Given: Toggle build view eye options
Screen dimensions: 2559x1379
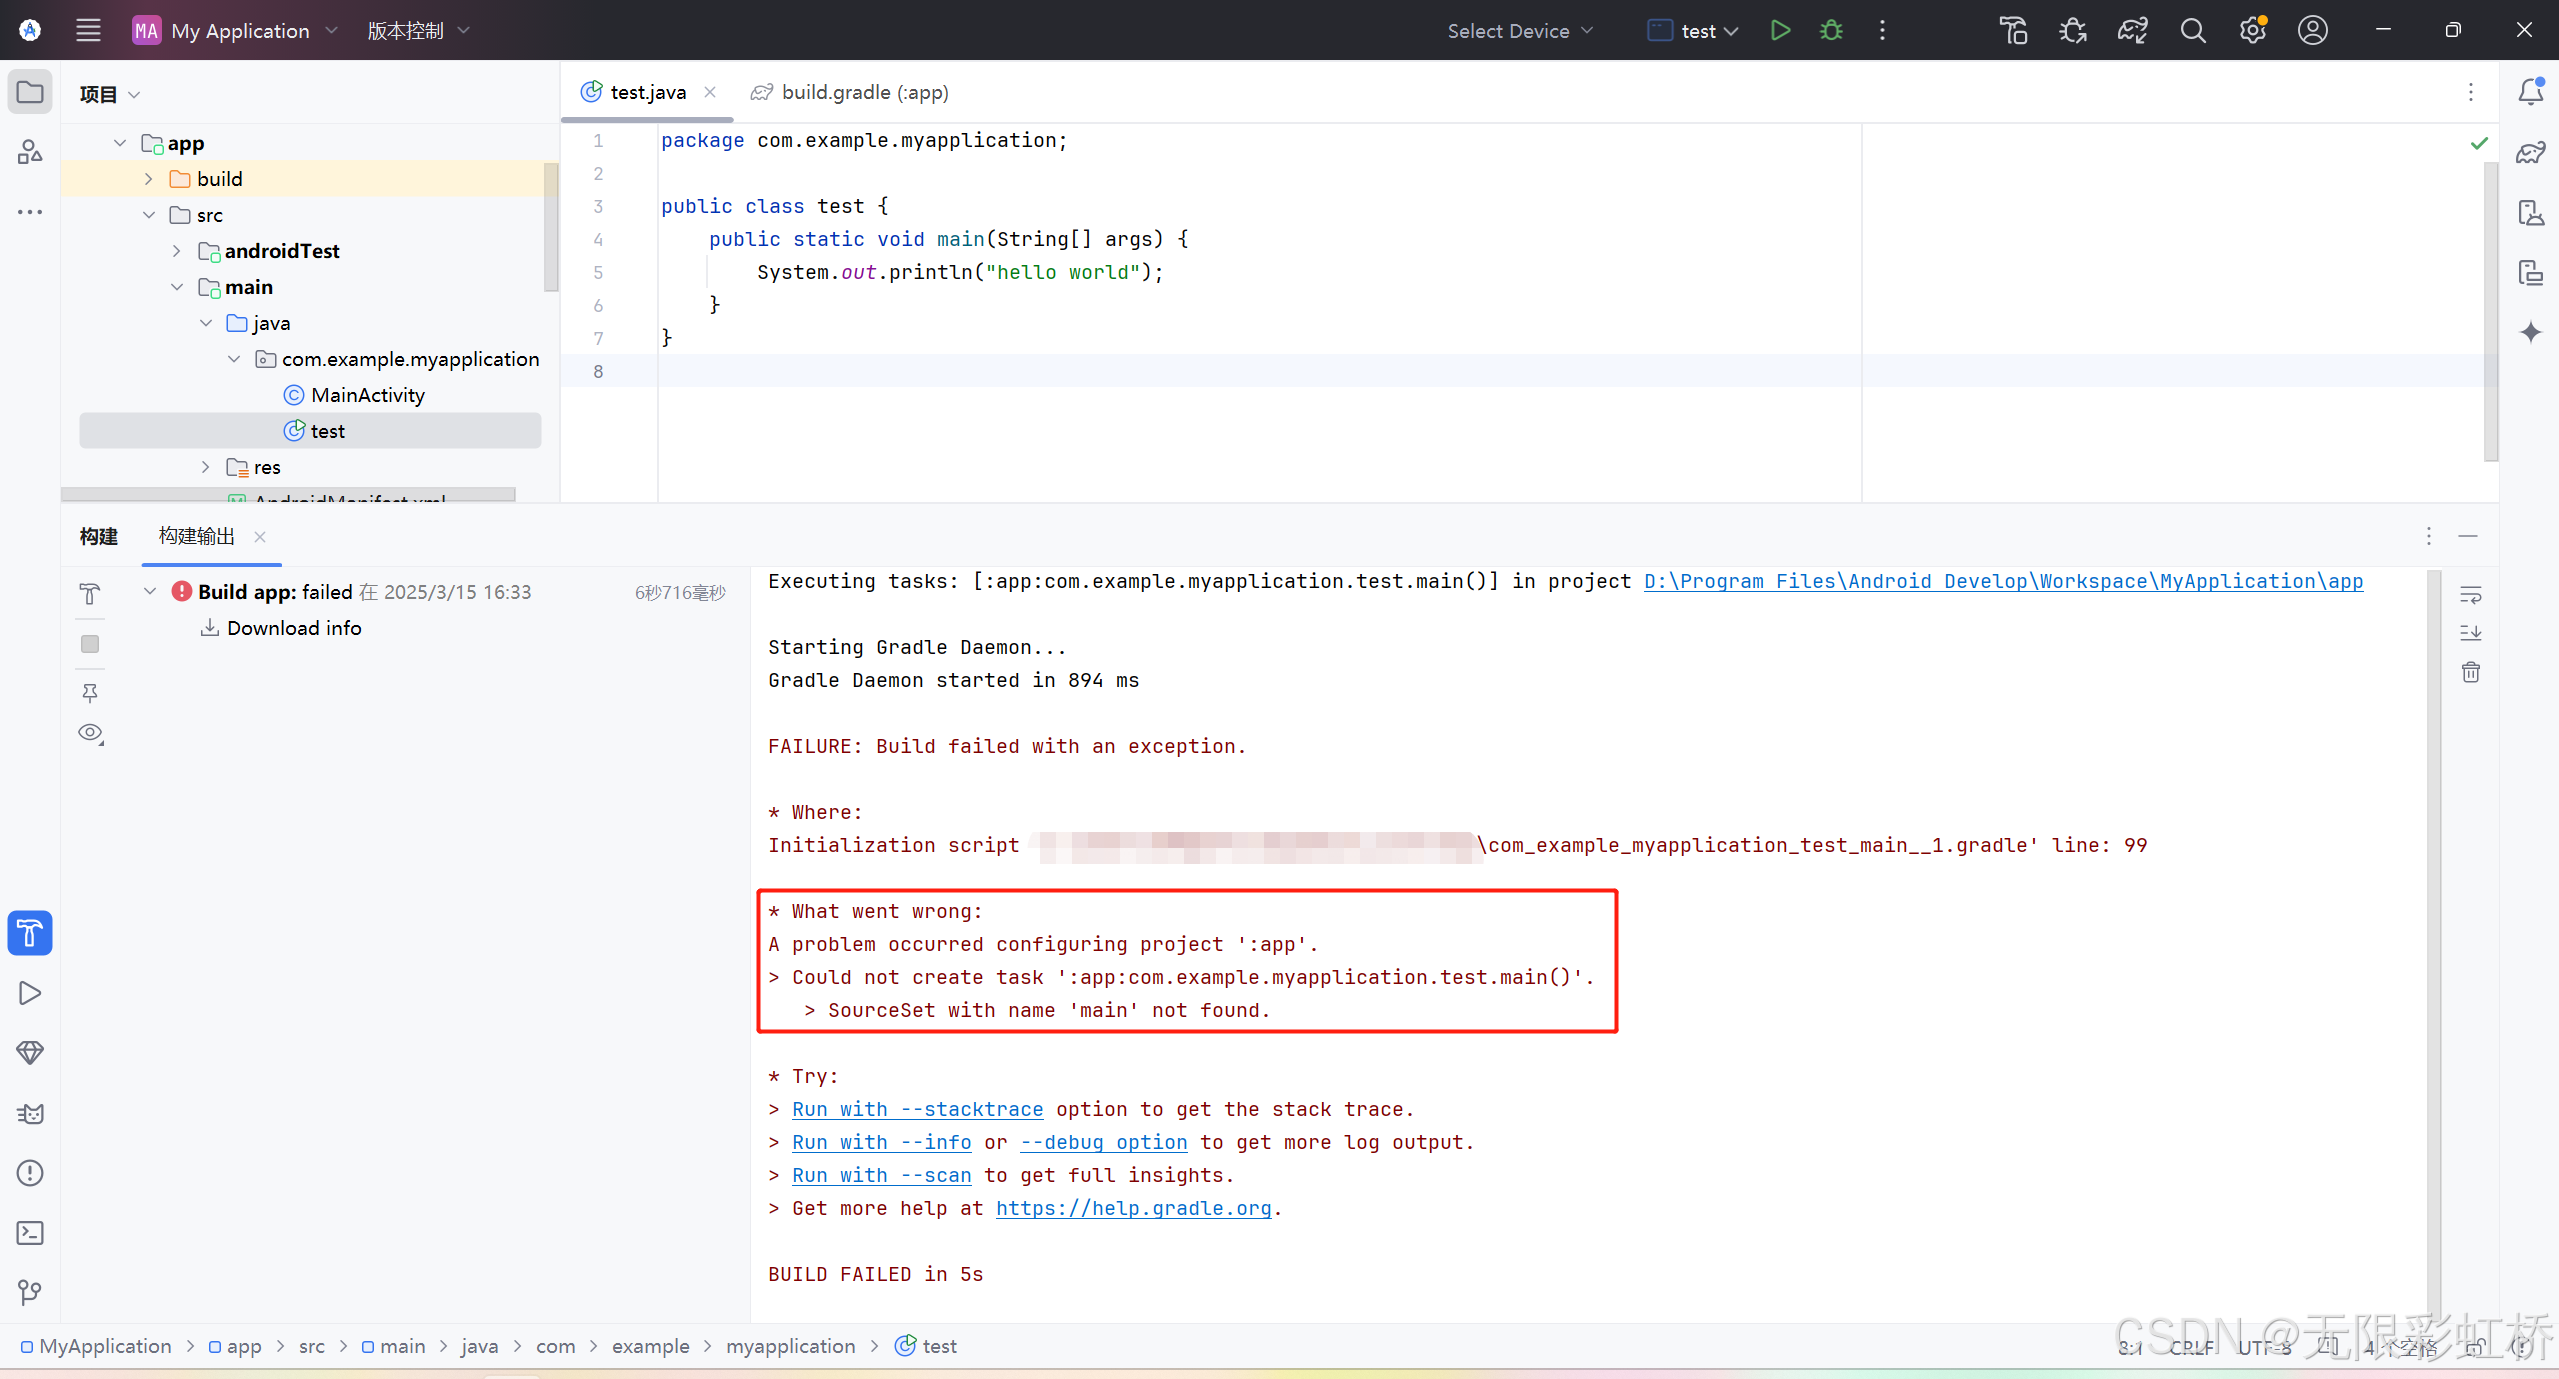Looking at the screenshot, I should (x=90, y=733).
